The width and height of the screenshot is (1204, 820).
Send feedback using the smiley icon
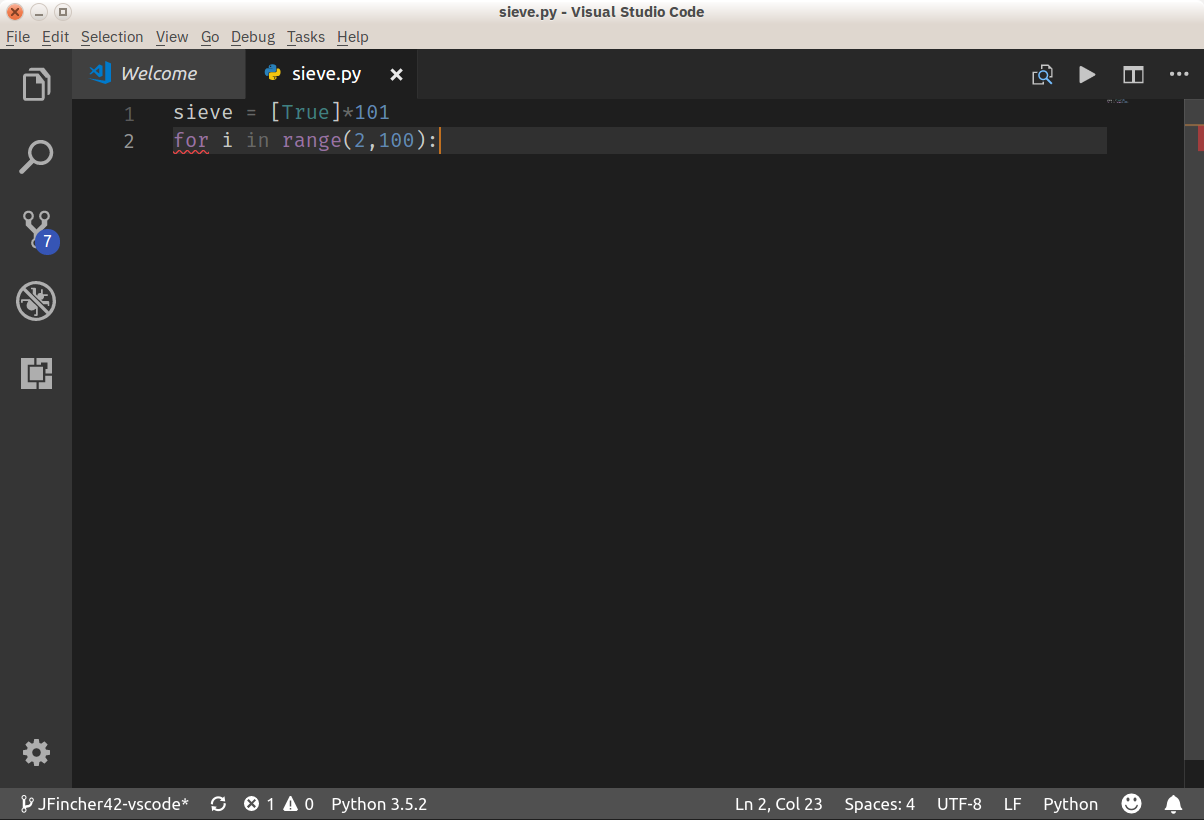[x=1131, y=803]
